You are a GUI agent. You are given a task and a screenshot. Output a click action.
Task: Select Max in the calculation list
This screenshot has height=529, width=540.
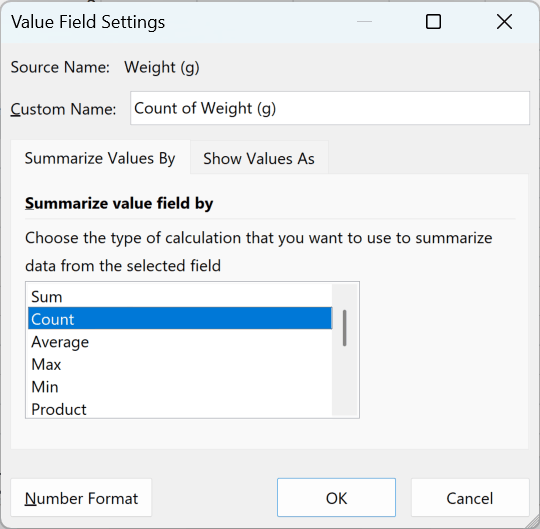click(180, 364)
